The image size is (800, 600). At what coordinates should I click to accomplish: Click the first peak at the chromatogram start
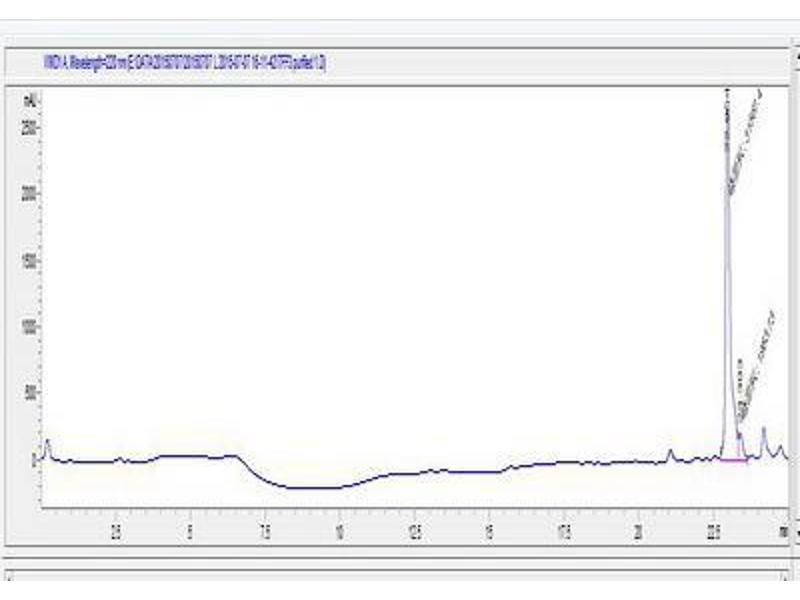tap(46, 440)
